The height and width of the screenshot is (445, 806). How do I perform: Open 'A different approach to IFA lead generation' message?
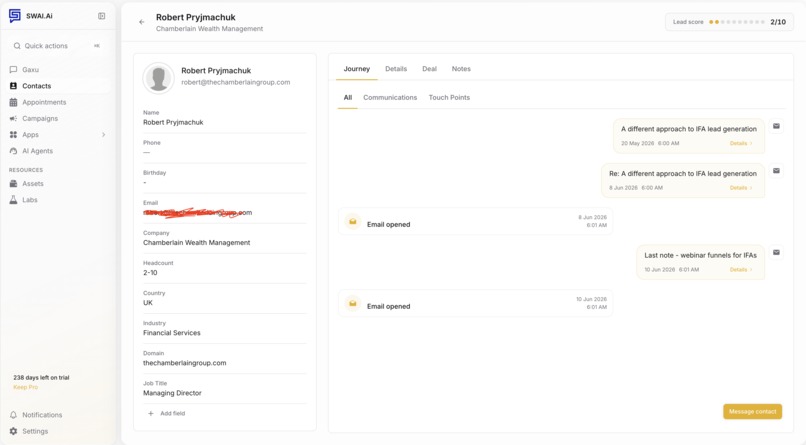click(x=689, y=136)
